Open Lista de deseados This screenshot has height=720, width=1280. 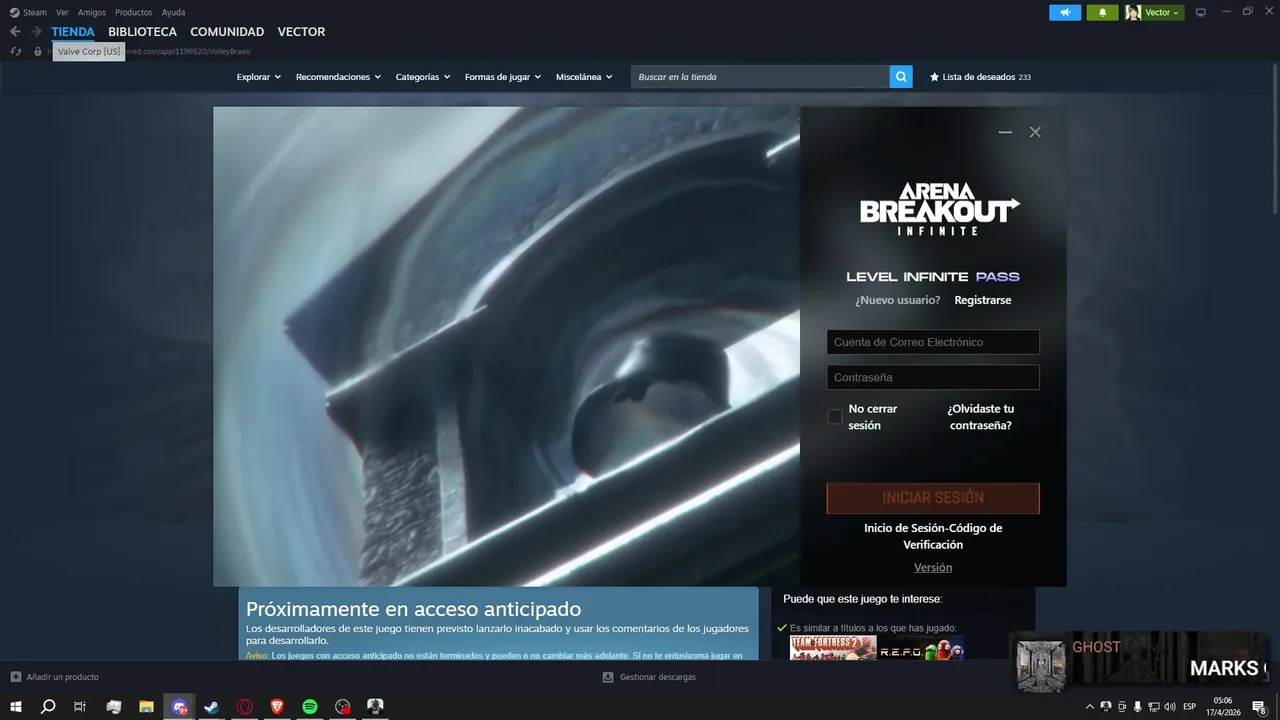980,77
